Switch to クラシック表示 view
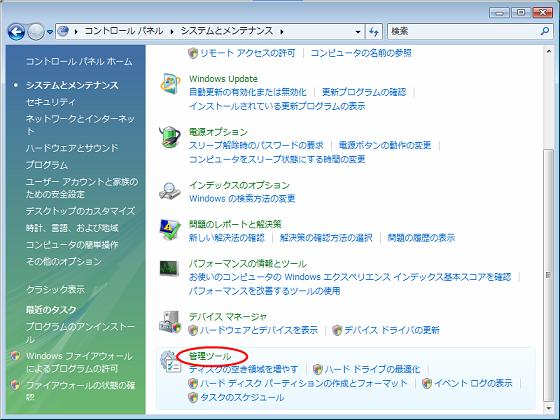The width and height of the screenshot is (560, 420). [x=55, y=289]
